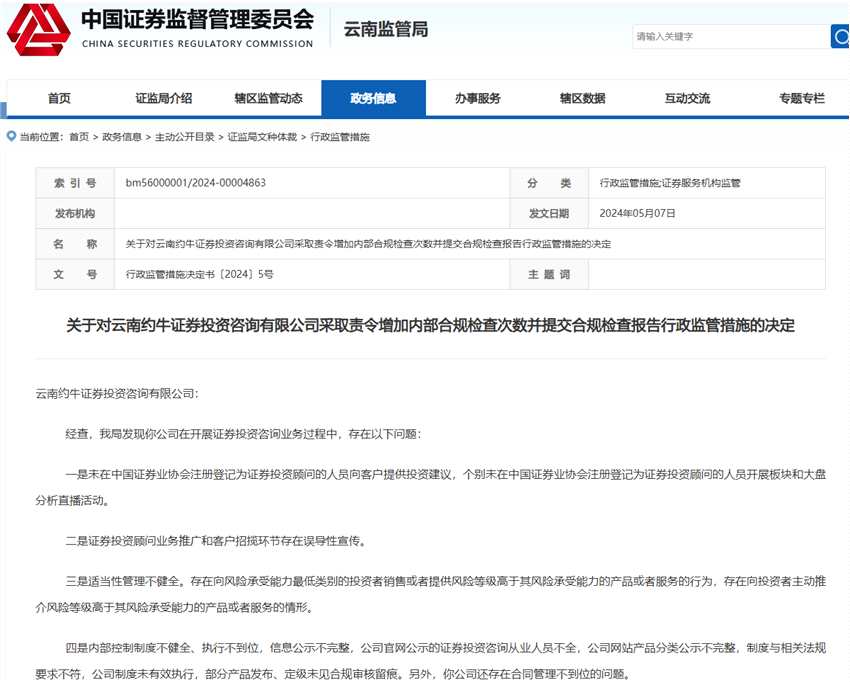Click the location pin icon beside 当前位置
Image resolution: width=850 pixels, height=682 pixels.
pyautogui.click(x=11, y=136)
